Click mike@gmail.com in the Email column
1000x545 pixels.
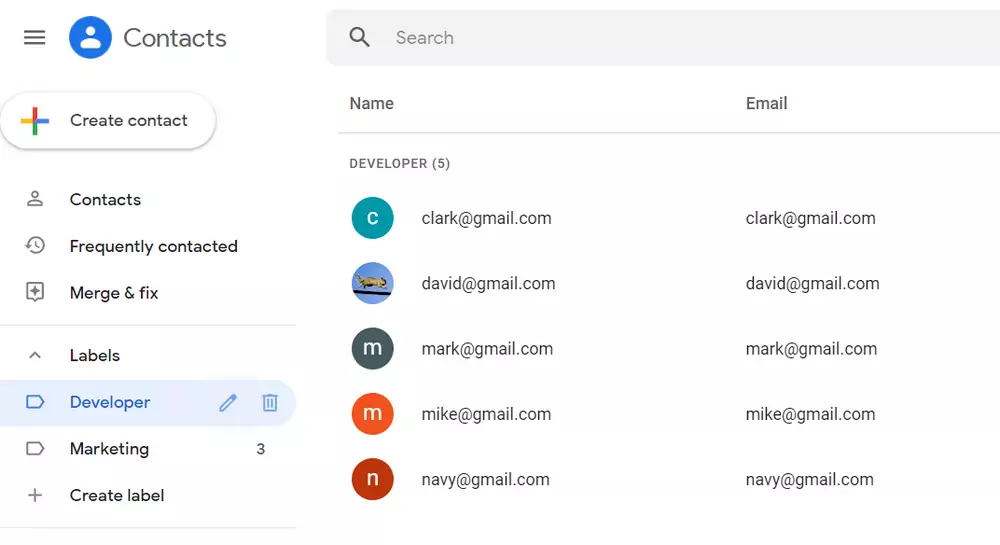[x=810, y=414]
